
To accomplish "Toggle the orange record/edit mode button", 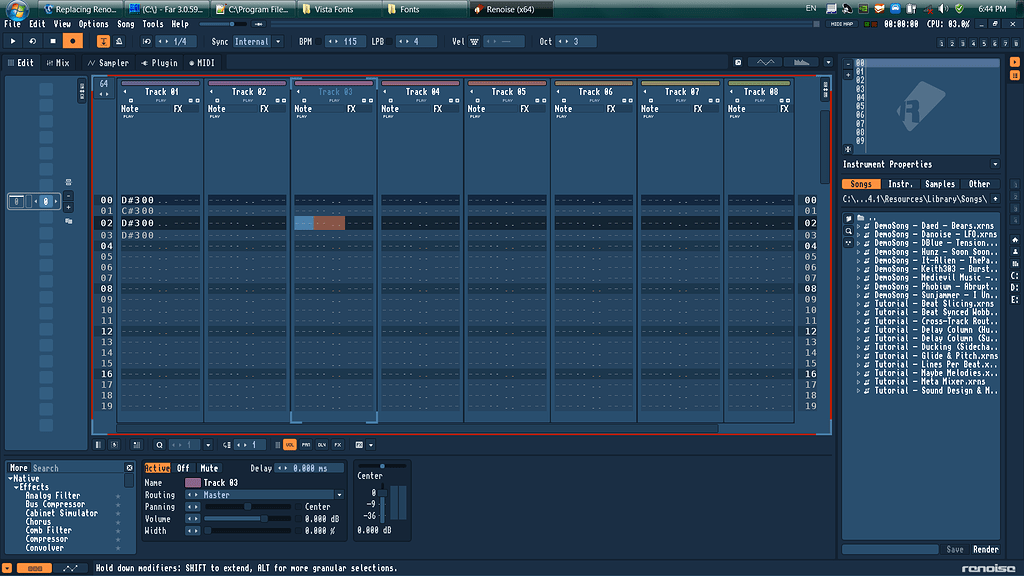I will point(72,41).
